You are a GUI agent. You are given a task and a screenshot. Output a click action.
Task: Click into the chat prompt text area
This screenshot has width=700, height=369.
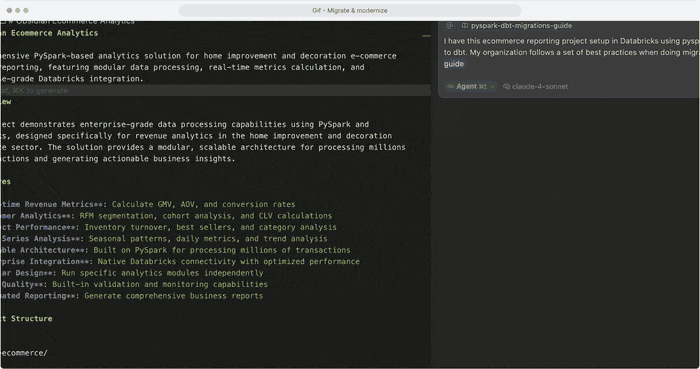(571, 52)
